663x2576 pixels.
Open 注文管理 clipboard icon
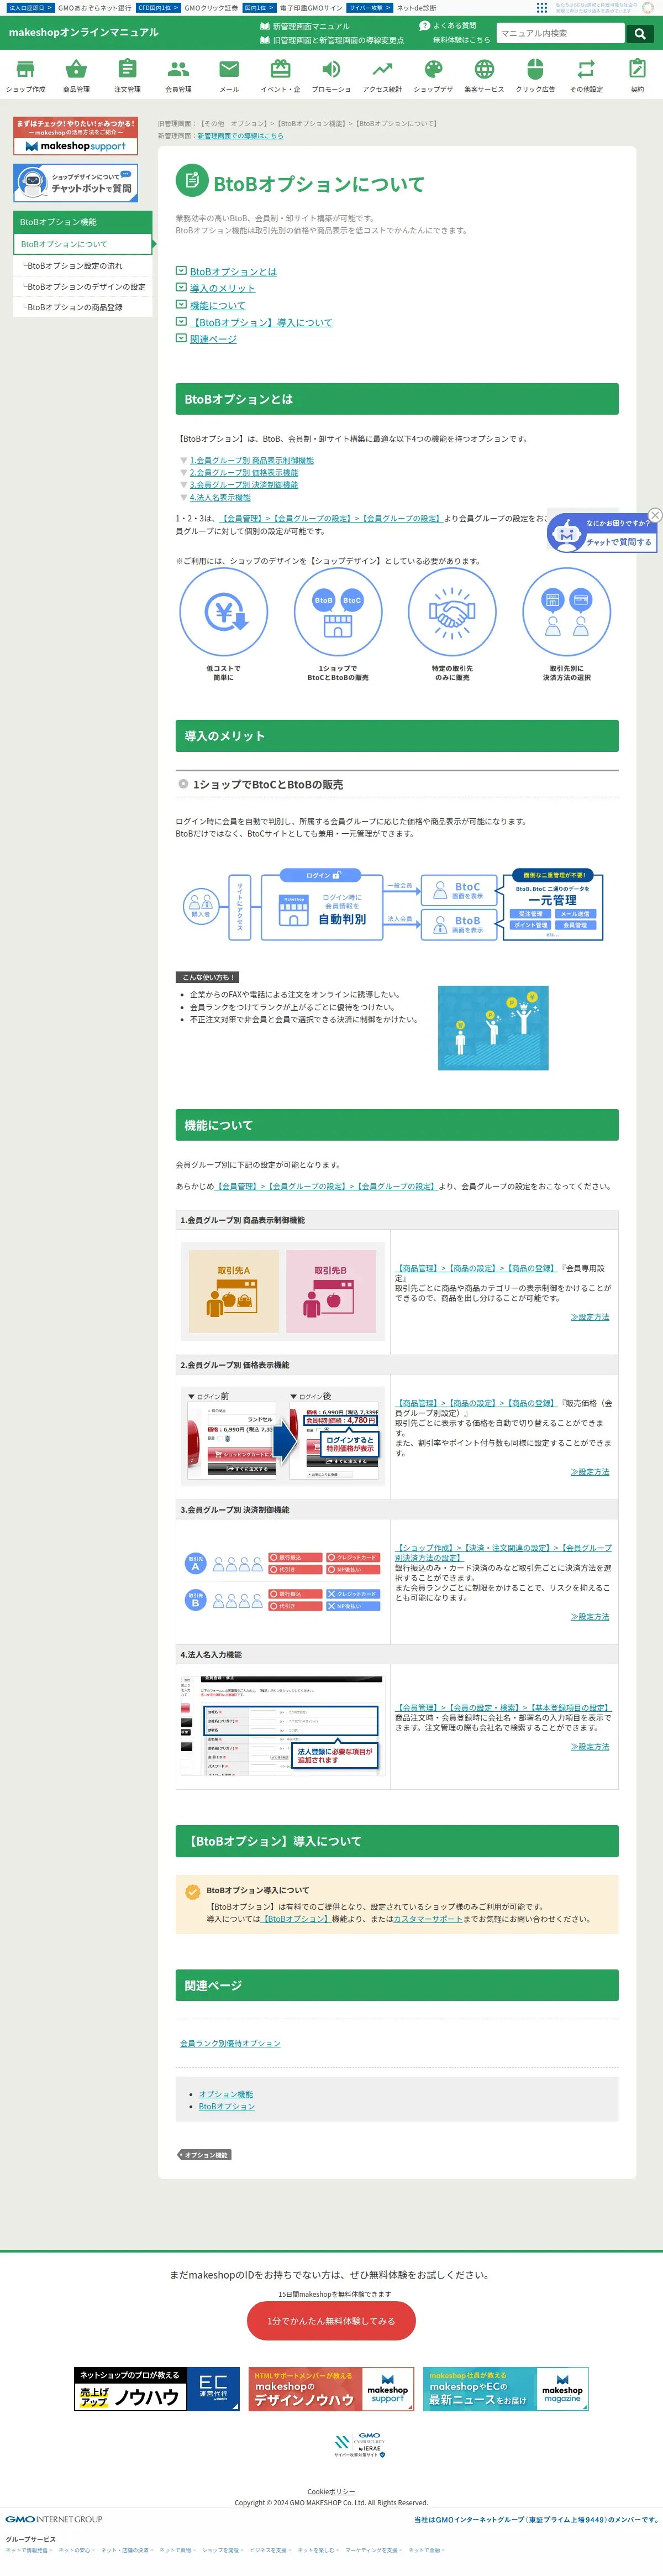[x=127, y=69]
